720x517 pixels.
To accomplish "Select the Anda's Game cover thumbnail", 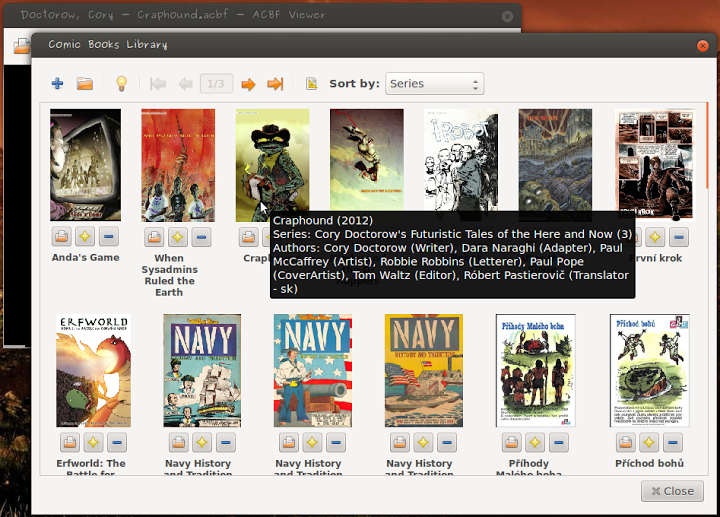I will 85,165.
